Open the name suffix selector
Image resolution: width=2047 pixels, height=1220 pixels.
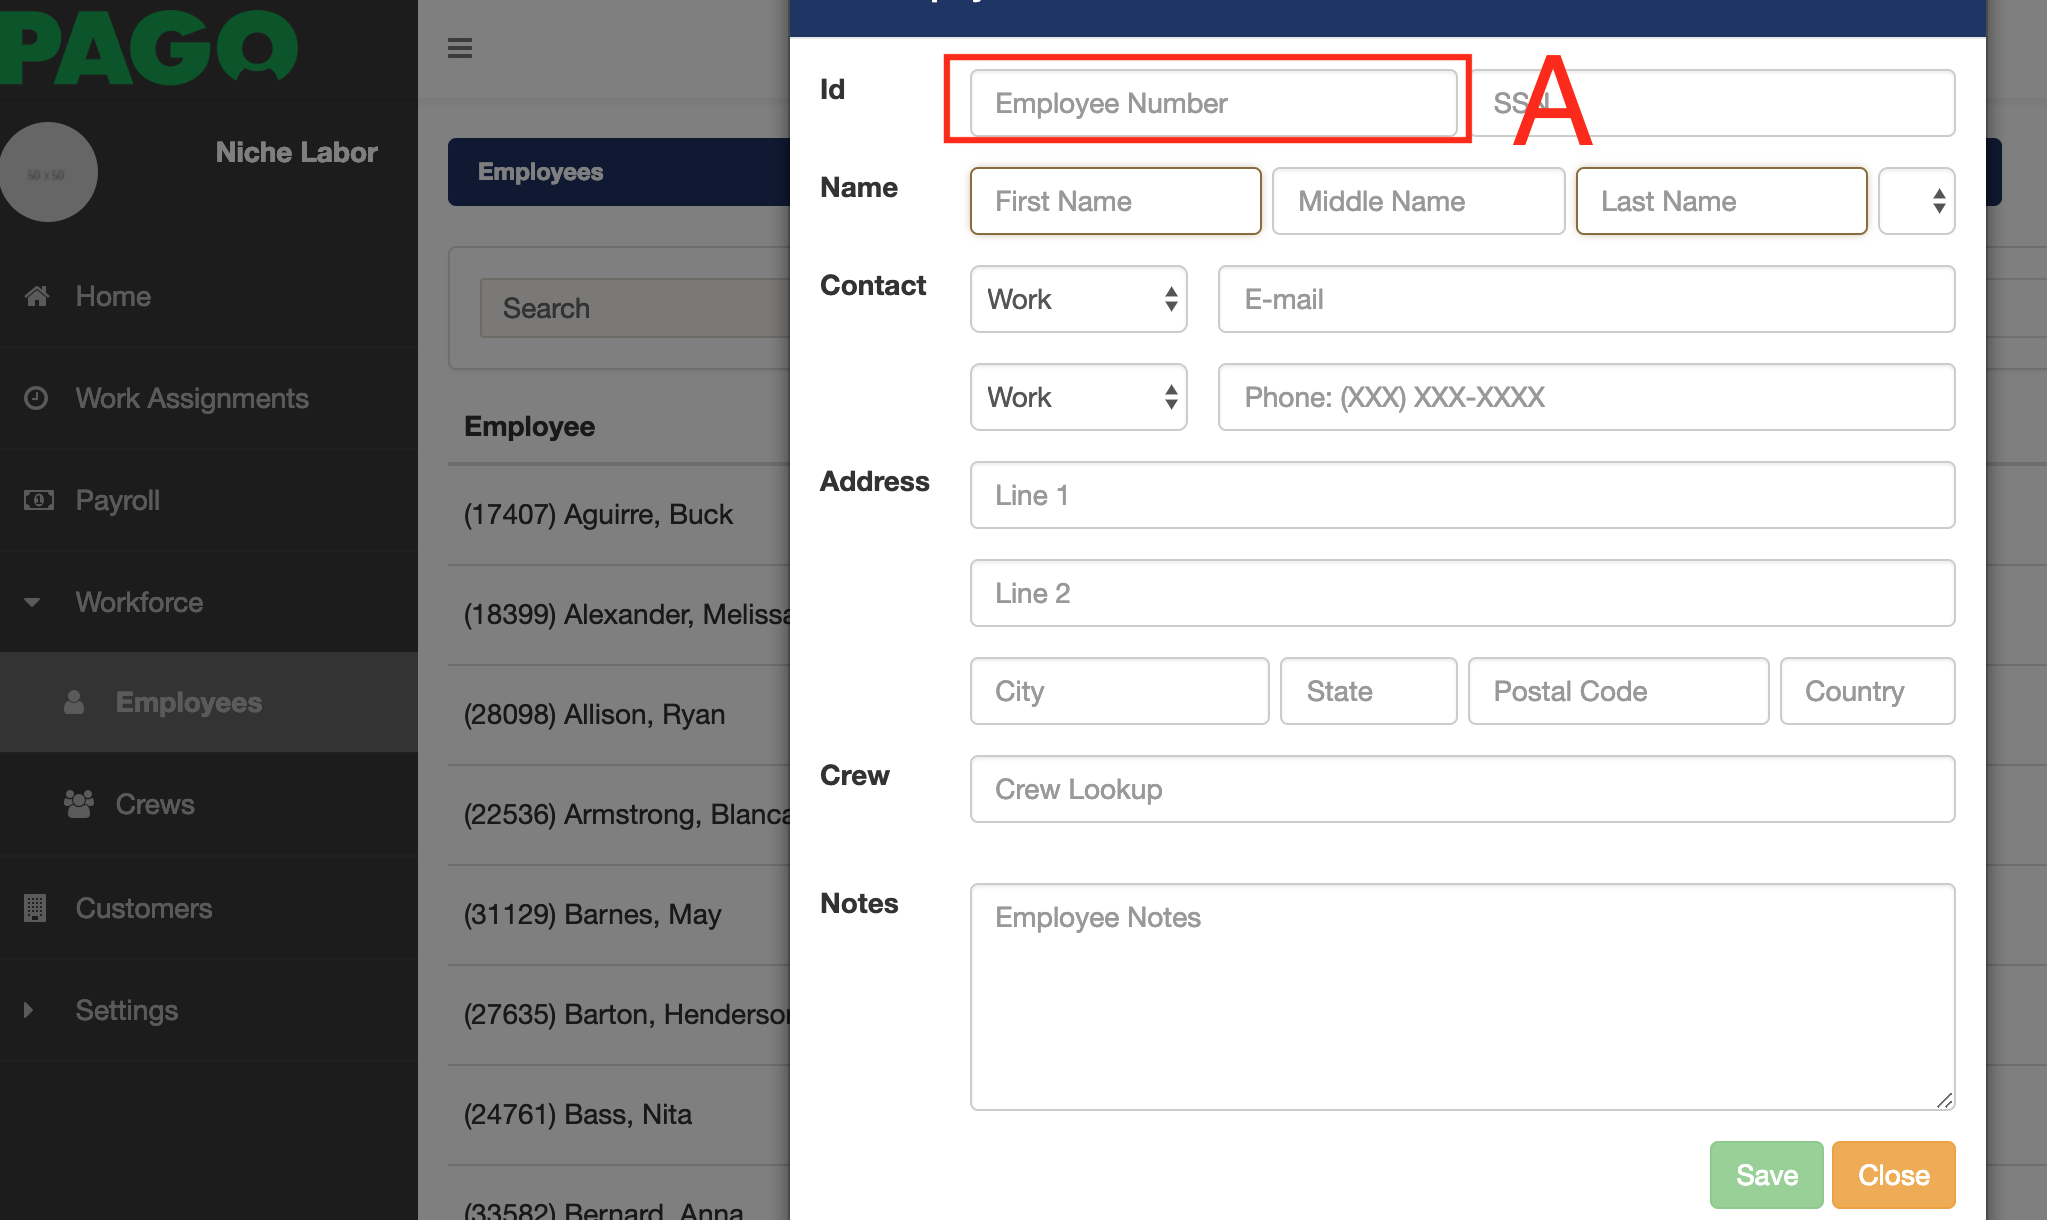click(1916, 201)
